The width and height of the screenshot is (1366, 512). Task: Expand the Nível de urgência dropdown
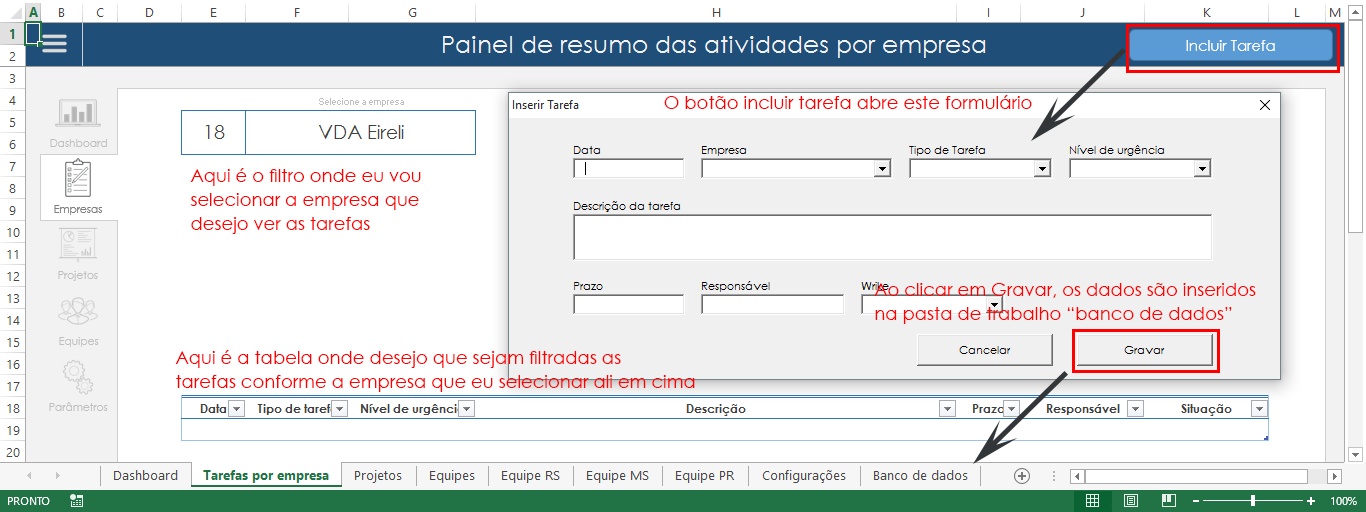[1202, 169]
